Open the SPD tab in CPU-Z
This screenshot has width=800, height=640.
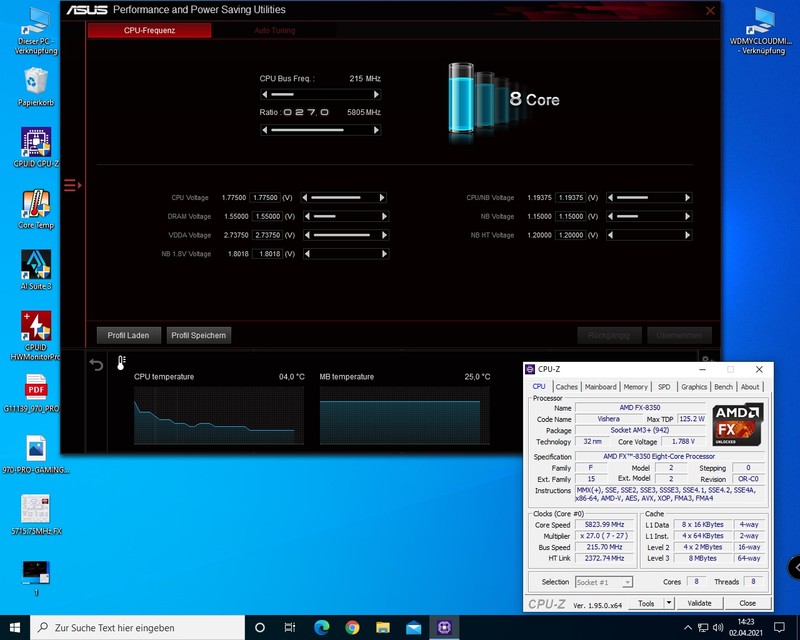coord(664,387)
